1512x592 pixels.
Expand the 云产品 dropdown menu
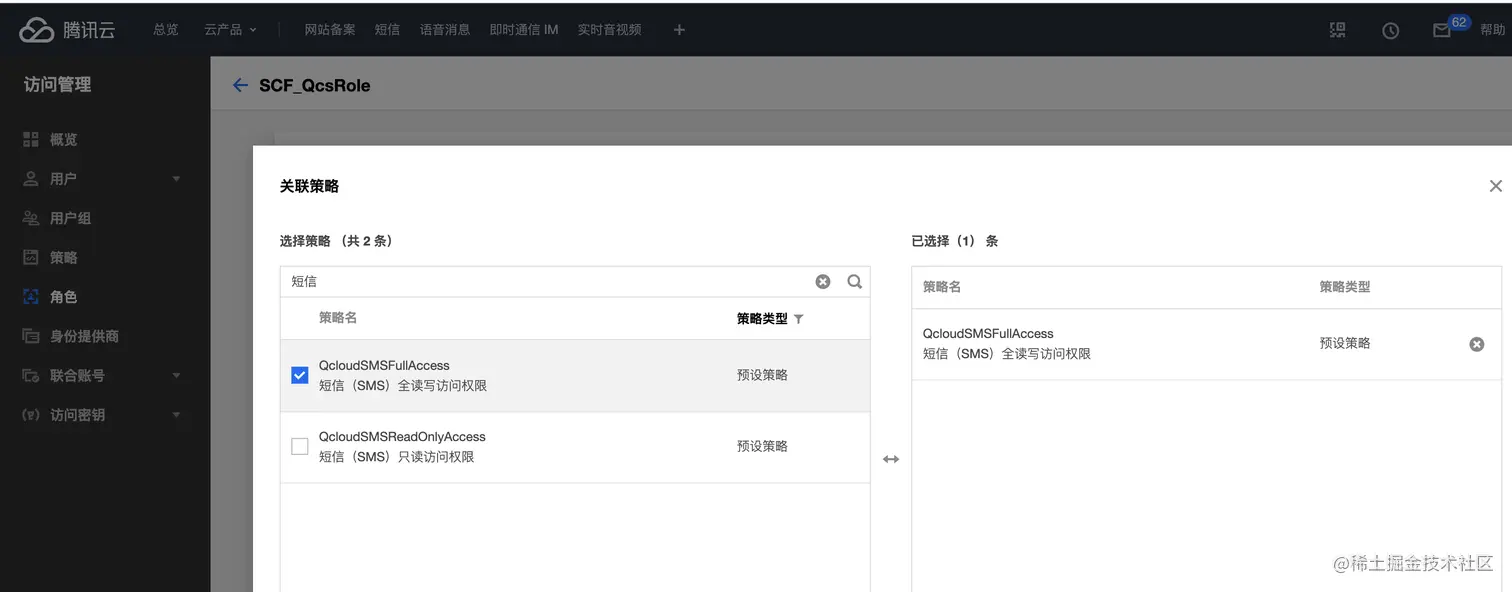coord(231,30)
